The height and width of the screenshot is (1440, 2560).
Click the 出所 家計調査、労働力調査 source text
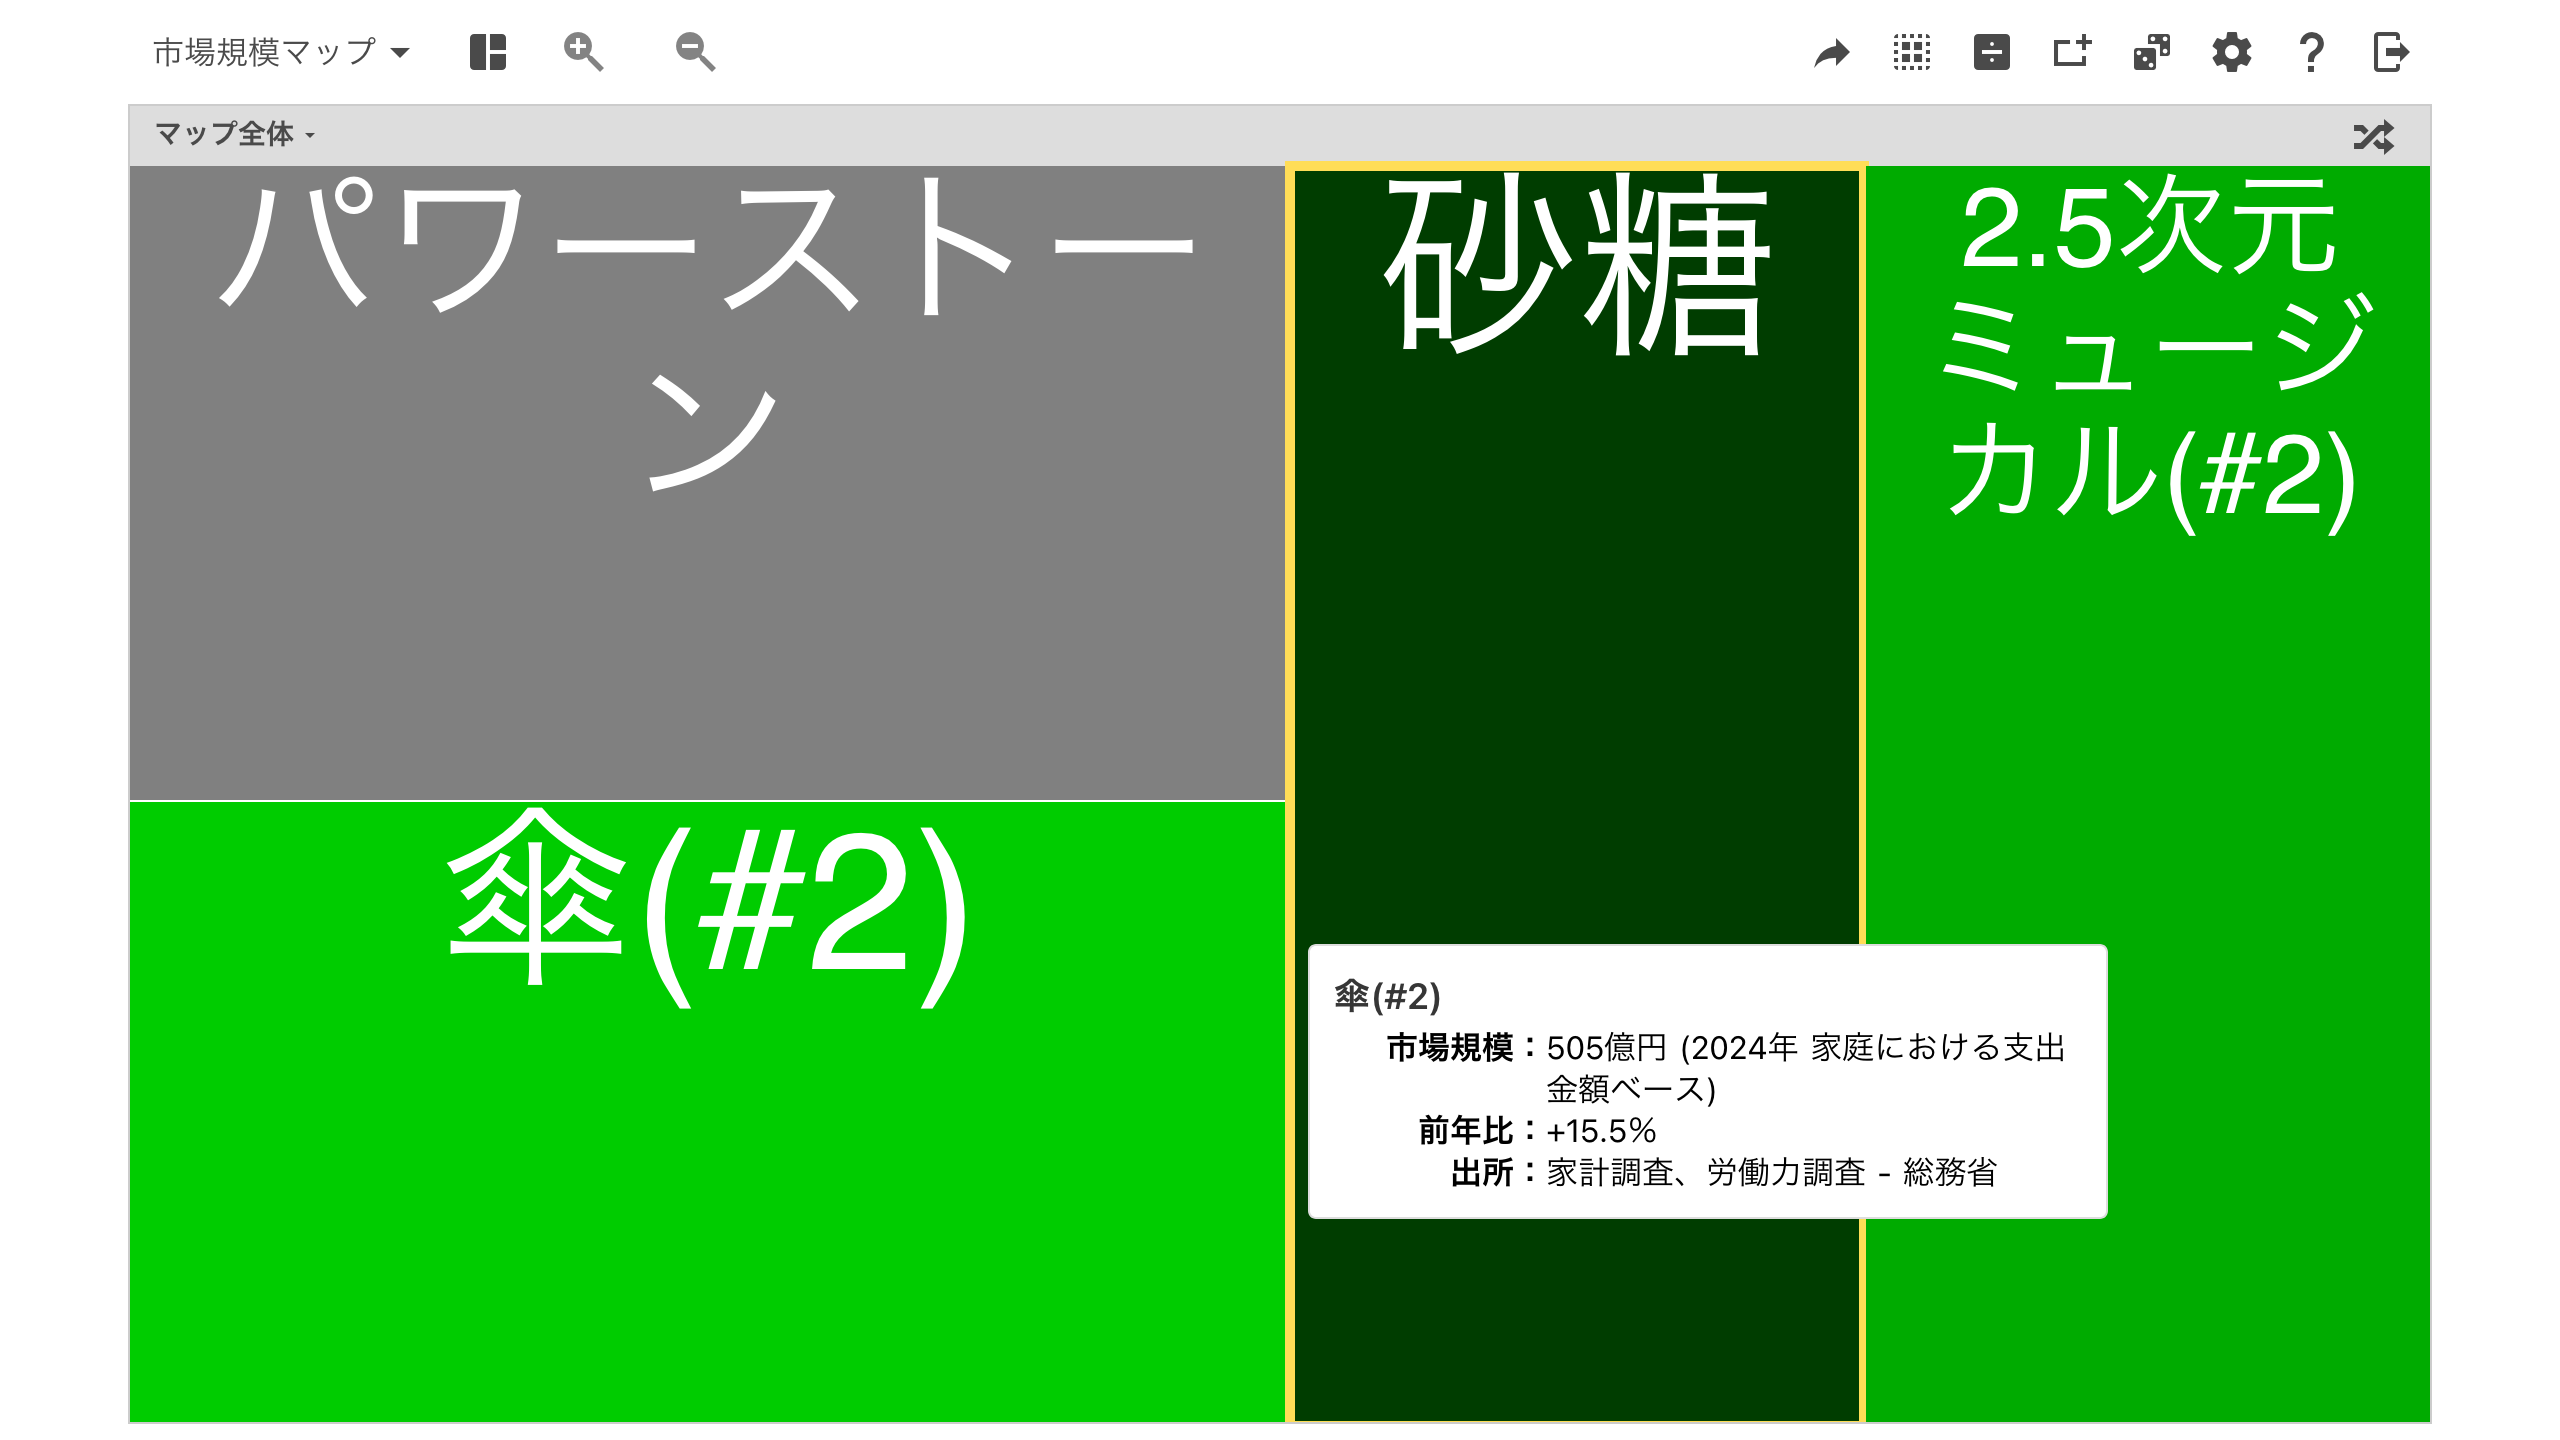click(x=1771, y=1172)
